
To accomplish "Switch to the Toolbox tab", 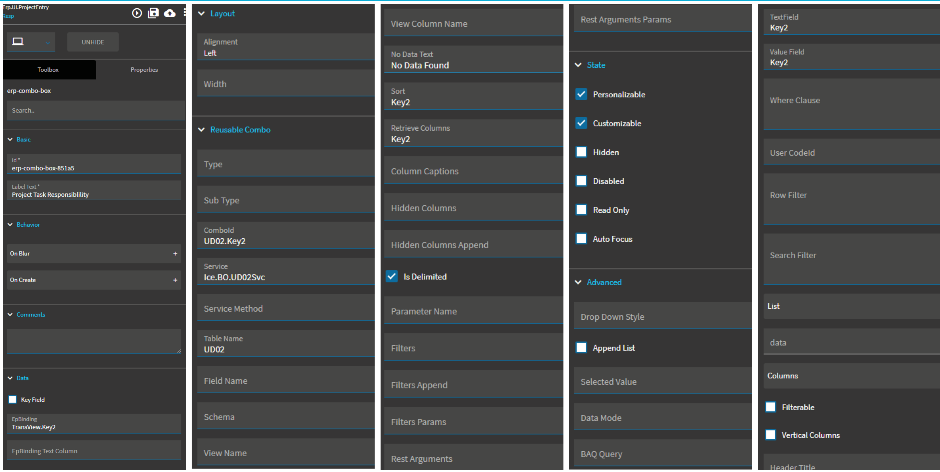I will (48, 70).
